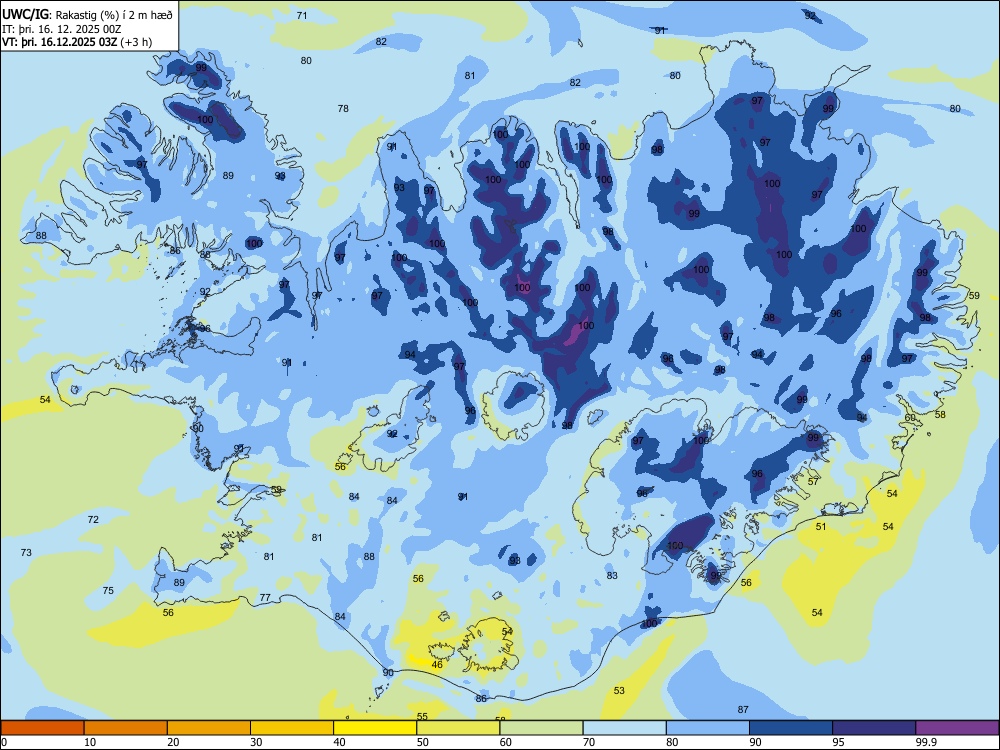The image size is (1000, 750).
Task: Click the '73' value near the map edge
Action: click(x=26, y=552)
